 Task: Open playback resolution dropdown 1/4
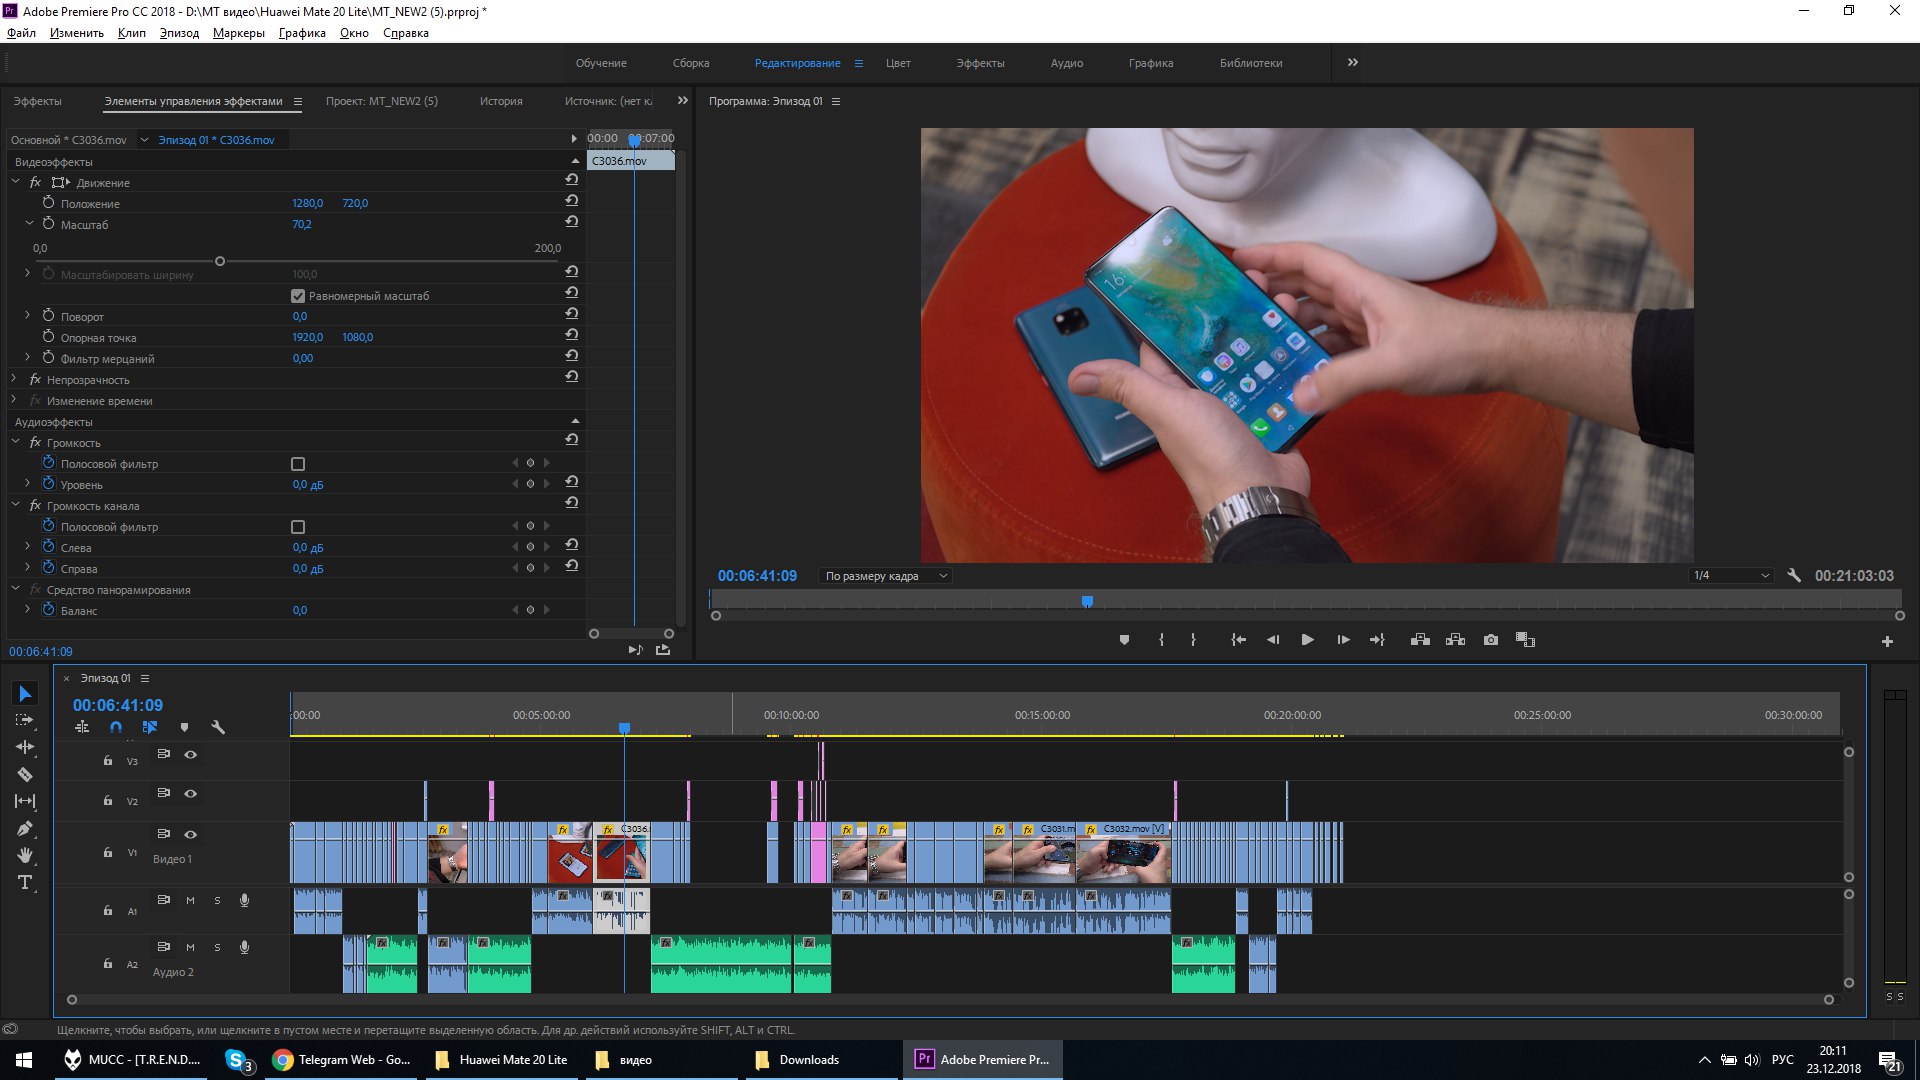1730,576
